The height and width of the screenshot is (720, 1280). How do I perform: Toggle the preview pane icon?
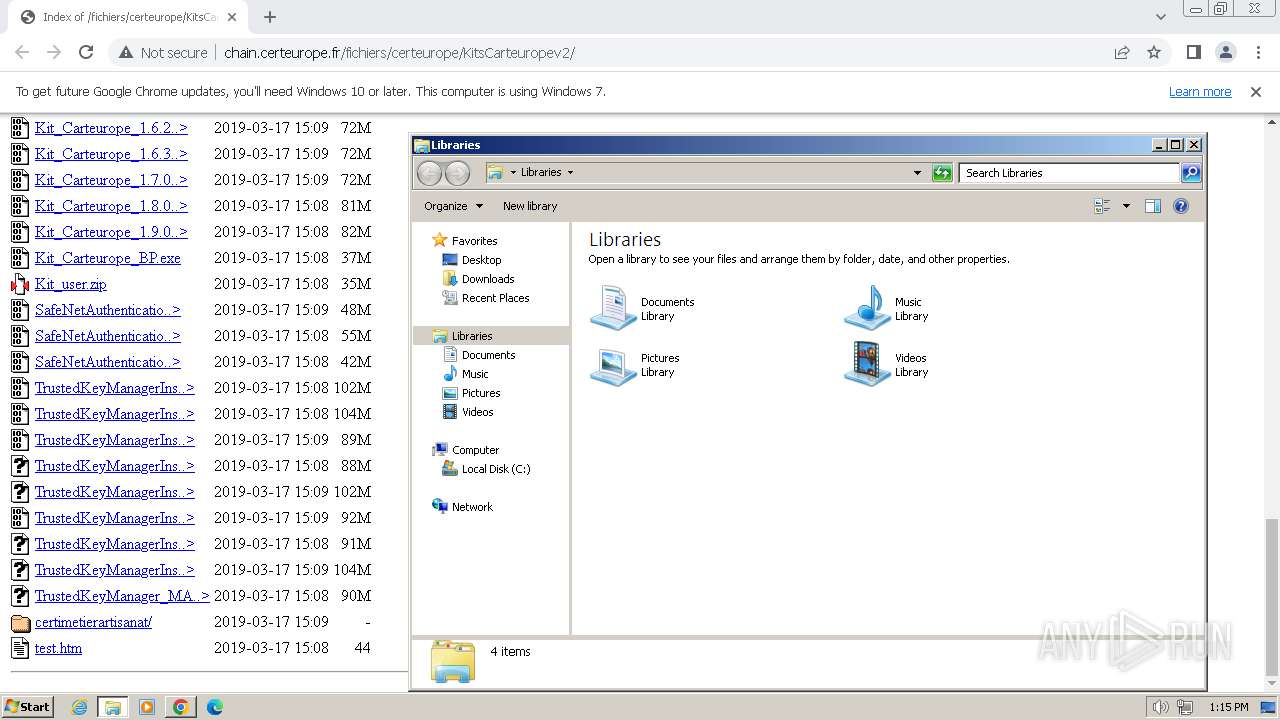1153,206
